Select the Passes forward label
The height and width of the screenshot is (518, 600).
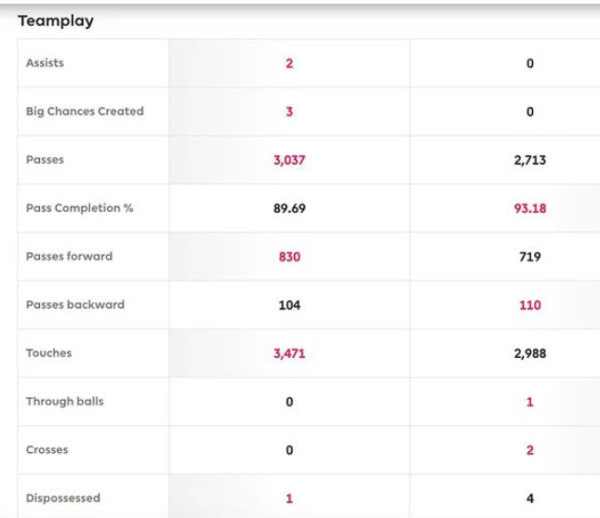69,256
